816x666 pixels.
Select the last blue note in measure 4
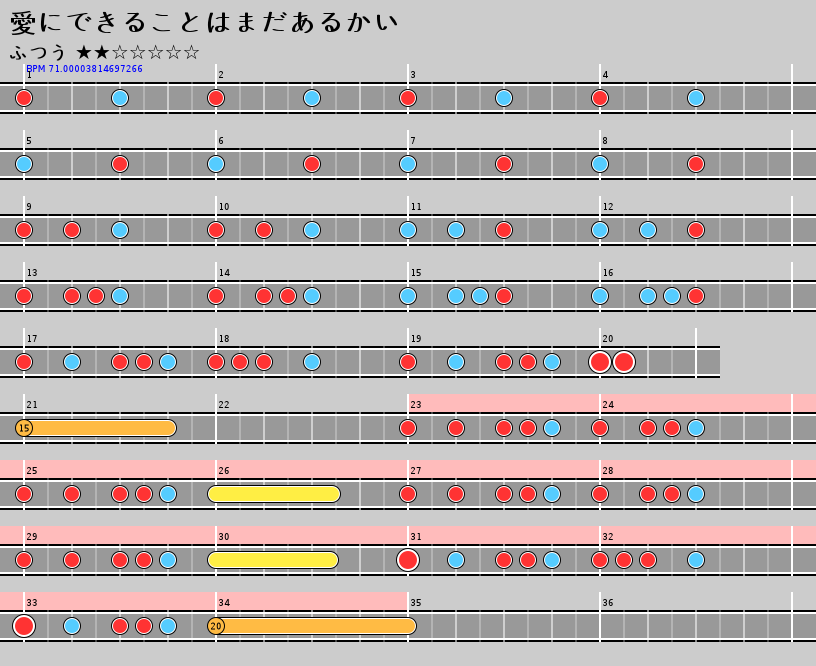[x=696, y=98]
